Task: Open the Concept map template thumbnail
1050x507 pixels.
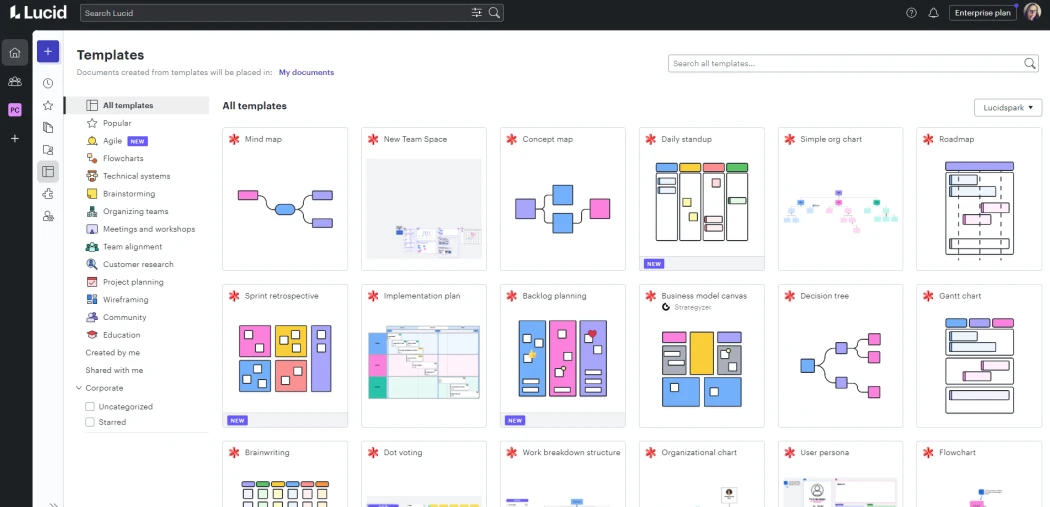Action: point(562,209)
